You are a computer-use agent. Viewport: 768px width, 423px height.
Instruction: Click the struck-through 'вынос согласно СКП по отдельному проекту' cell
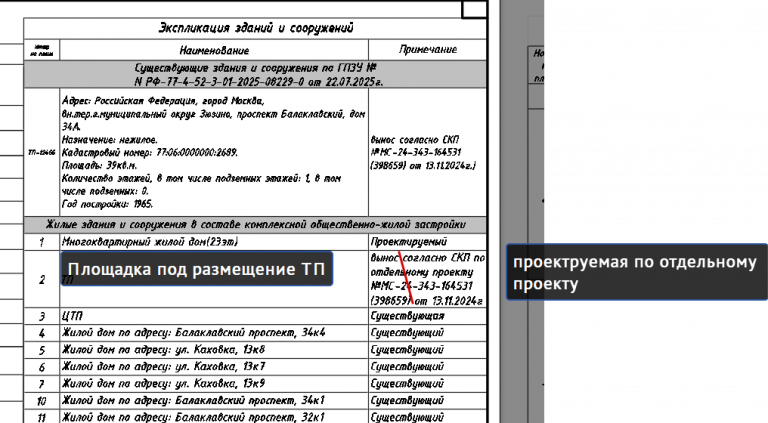(428, 279)
